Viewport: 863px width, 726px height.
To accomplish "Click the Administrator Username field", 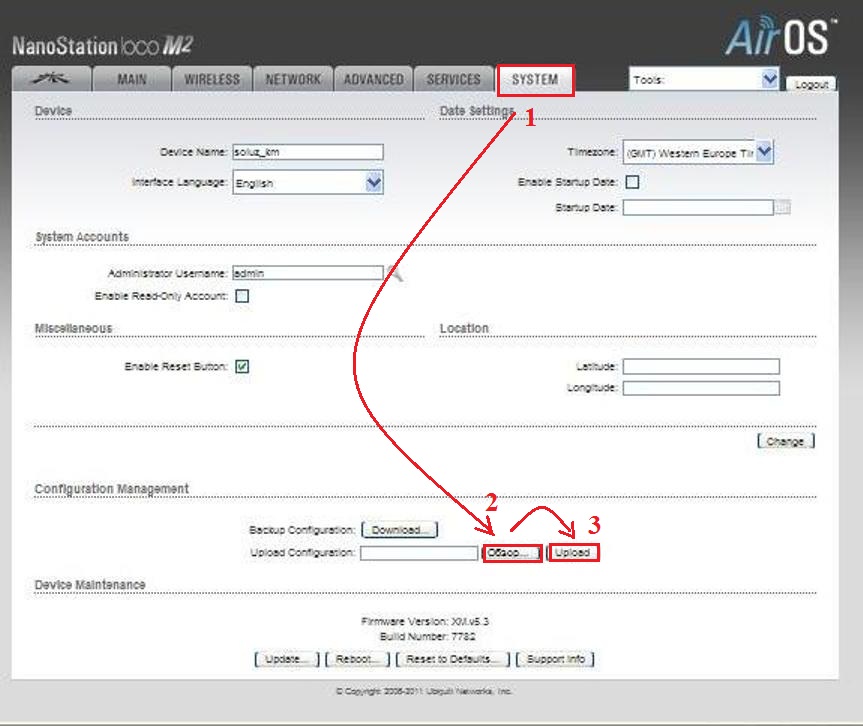I will click(308, 273).
